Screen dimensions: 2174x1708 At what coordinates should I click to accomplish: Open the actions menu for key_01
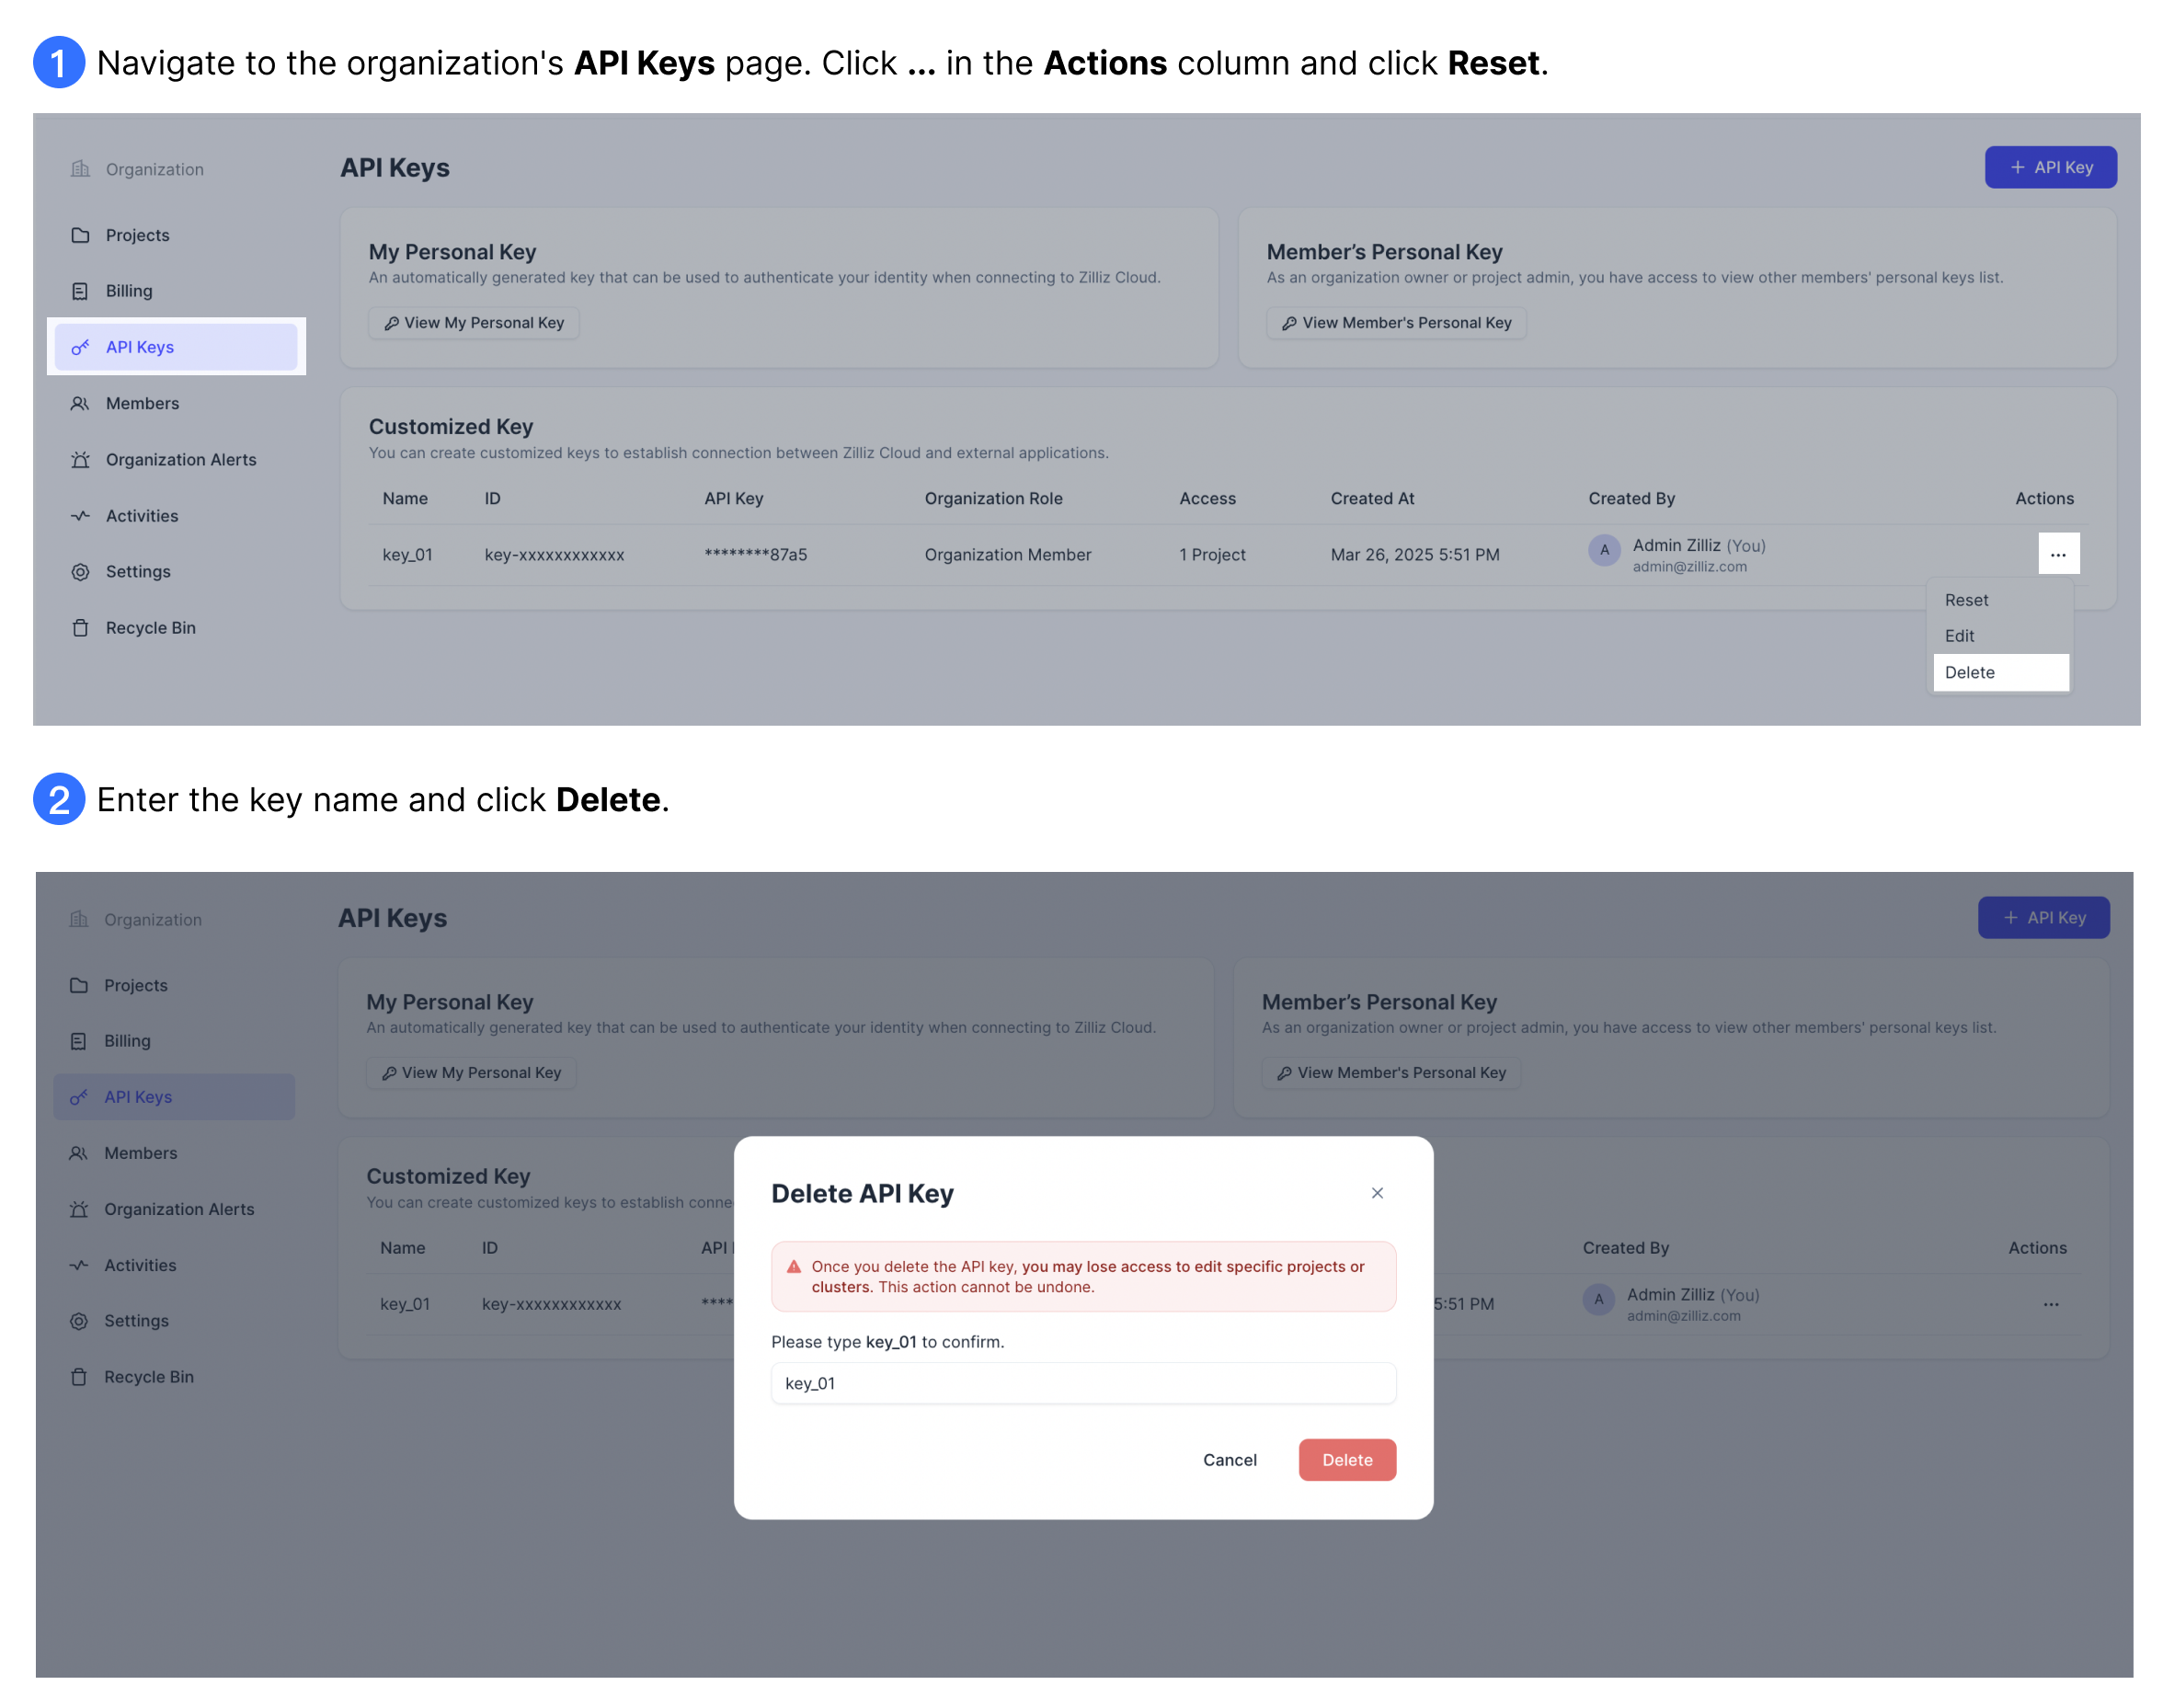[x=2058, y=553]
